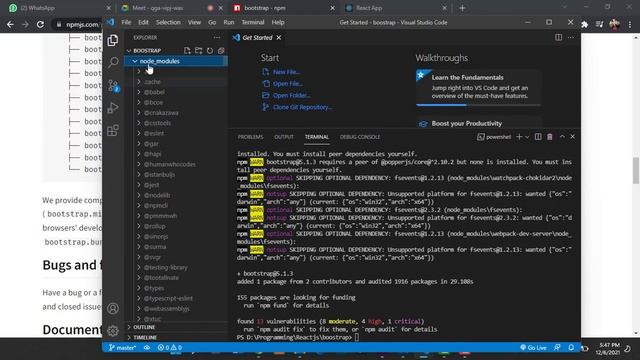Open the Terminal menu
This screenshot has width=640, height=360.
(253, 22)
